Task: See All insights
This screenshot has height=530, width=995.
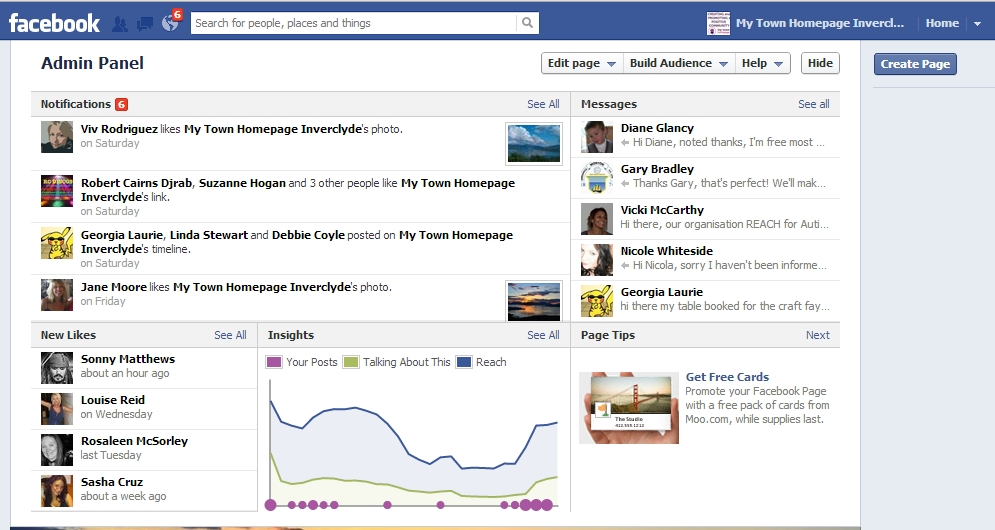Action: (543, 335)
